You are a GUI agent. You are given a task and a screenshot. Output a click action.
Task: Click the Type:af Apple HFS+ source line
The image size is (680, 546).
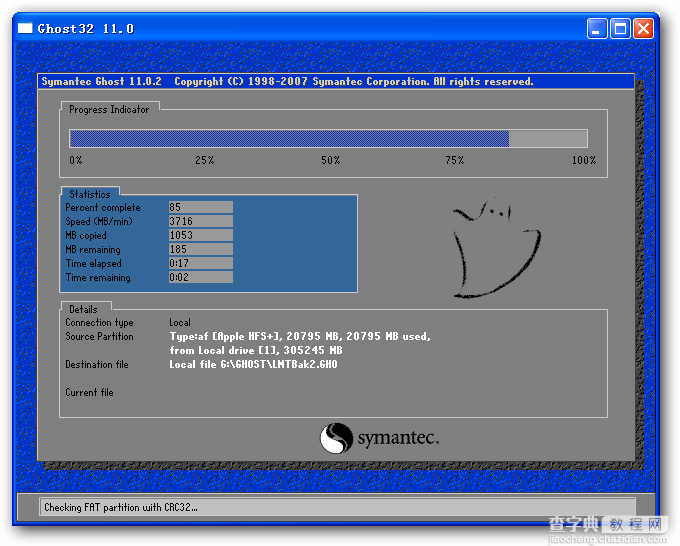coord(300,336)
